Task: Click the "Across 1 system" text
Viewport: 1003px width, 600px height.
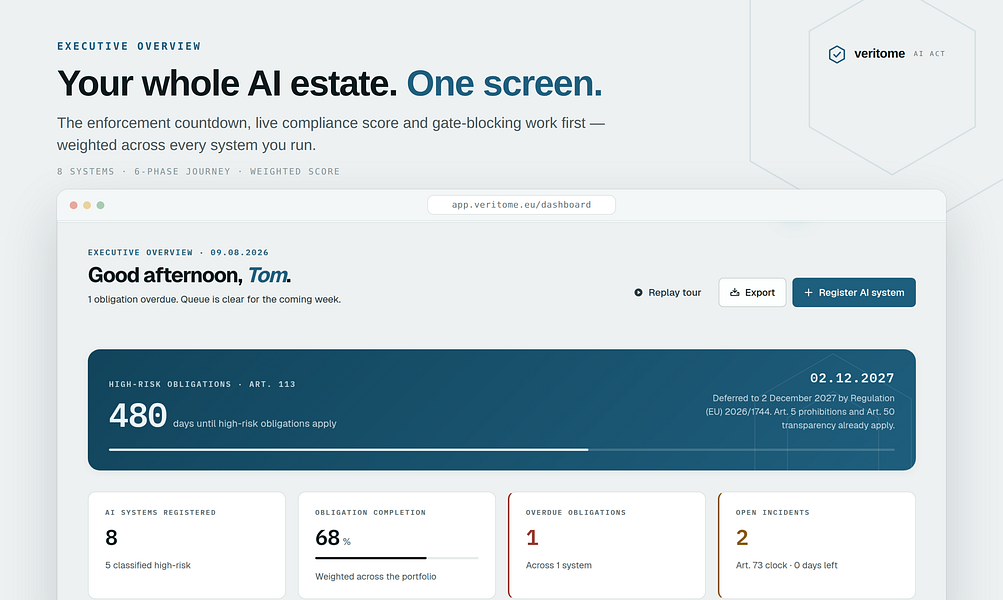Action: pyautogui.click(x=558, y=565)
